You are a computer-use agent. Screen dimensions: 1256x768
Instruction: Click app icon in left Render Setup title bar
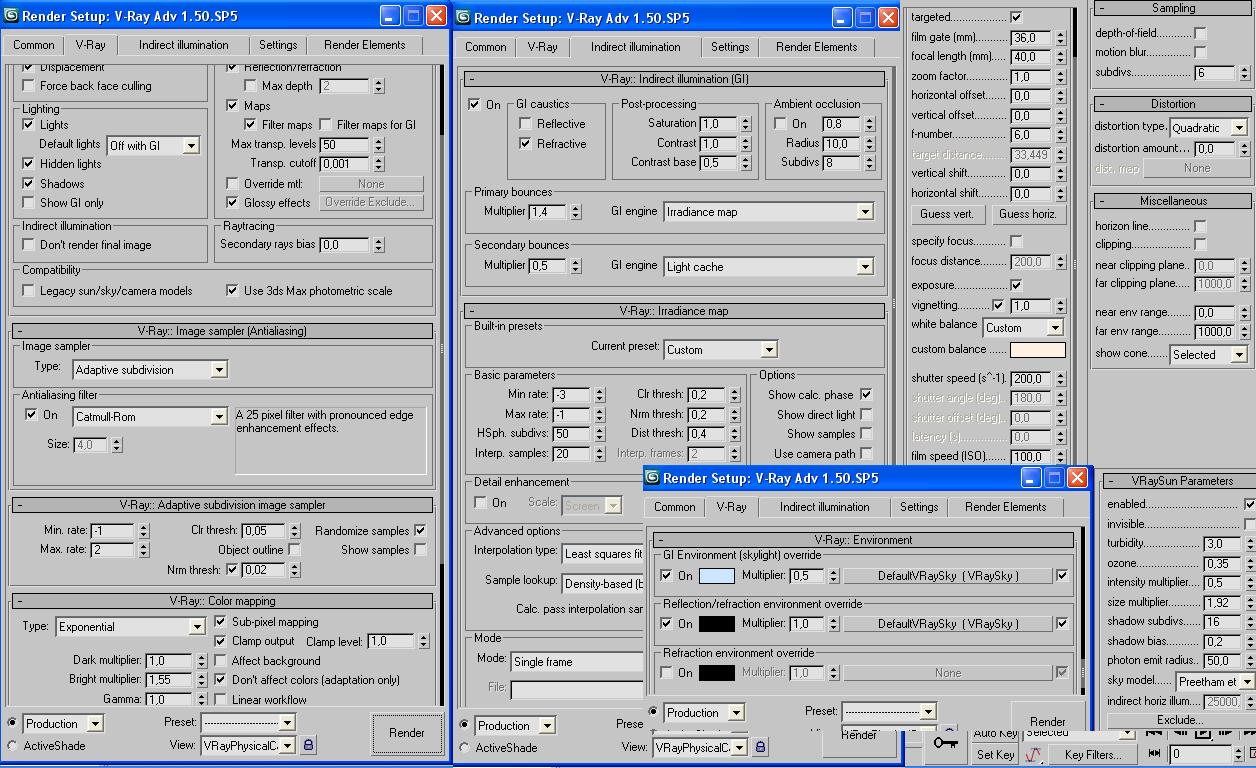click(x=11, y=16)
